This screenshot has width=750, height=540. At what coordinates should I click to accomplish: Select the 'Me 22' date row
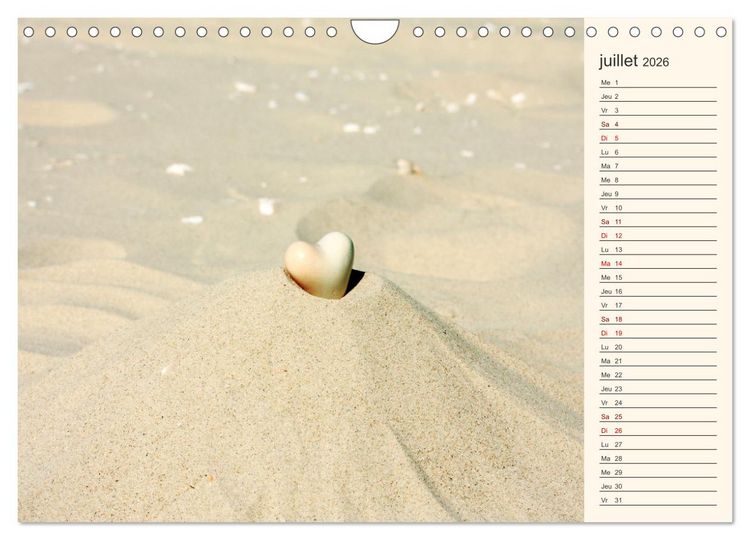658,375
